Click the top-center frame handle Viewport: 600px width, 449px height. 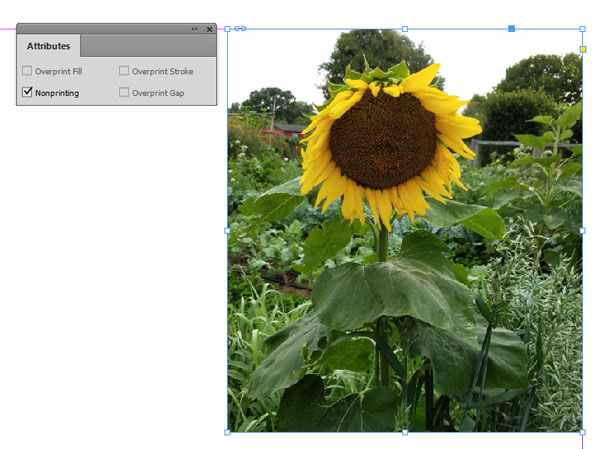(405, 29)
